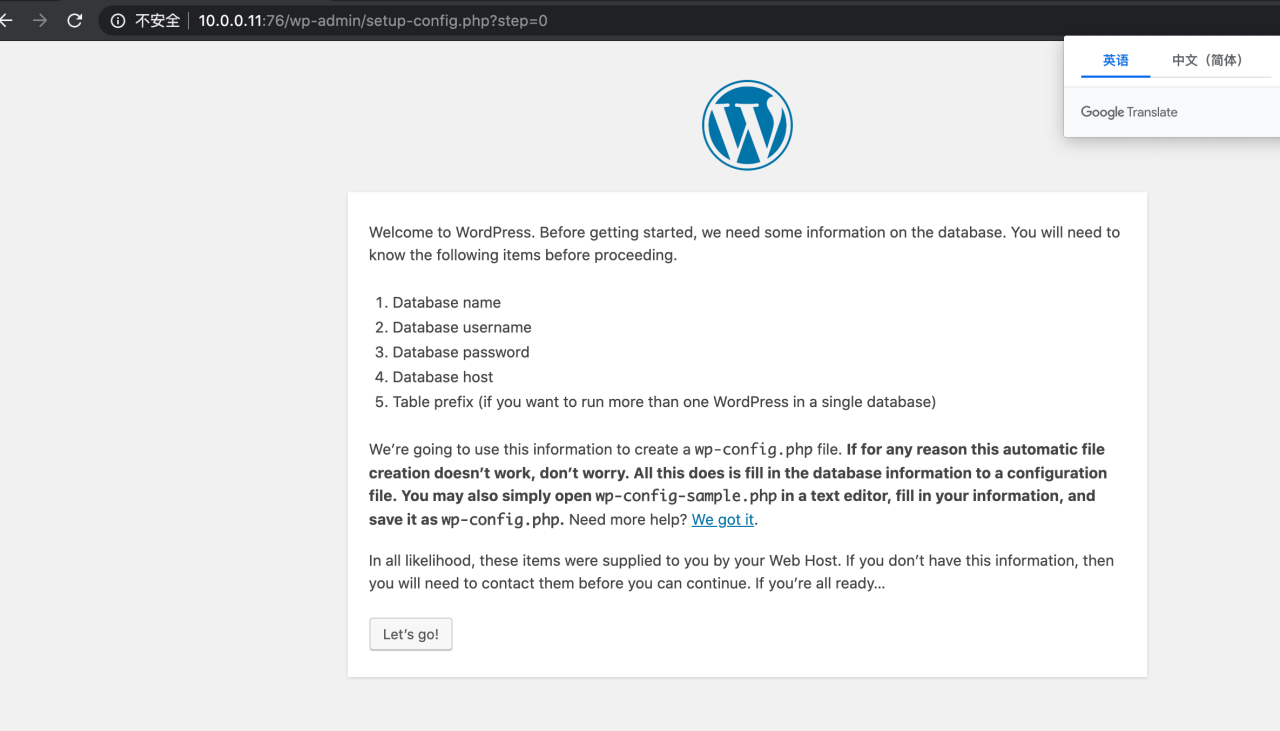Click the "Database username" list item
Viewport: 1280px width, 731px height.
coord(461,327)
